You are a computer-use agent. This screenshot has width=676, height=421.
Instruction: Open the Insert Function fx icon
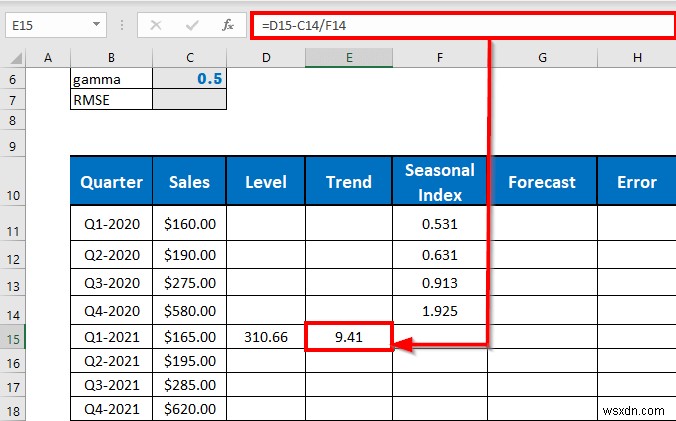[228, 25]
